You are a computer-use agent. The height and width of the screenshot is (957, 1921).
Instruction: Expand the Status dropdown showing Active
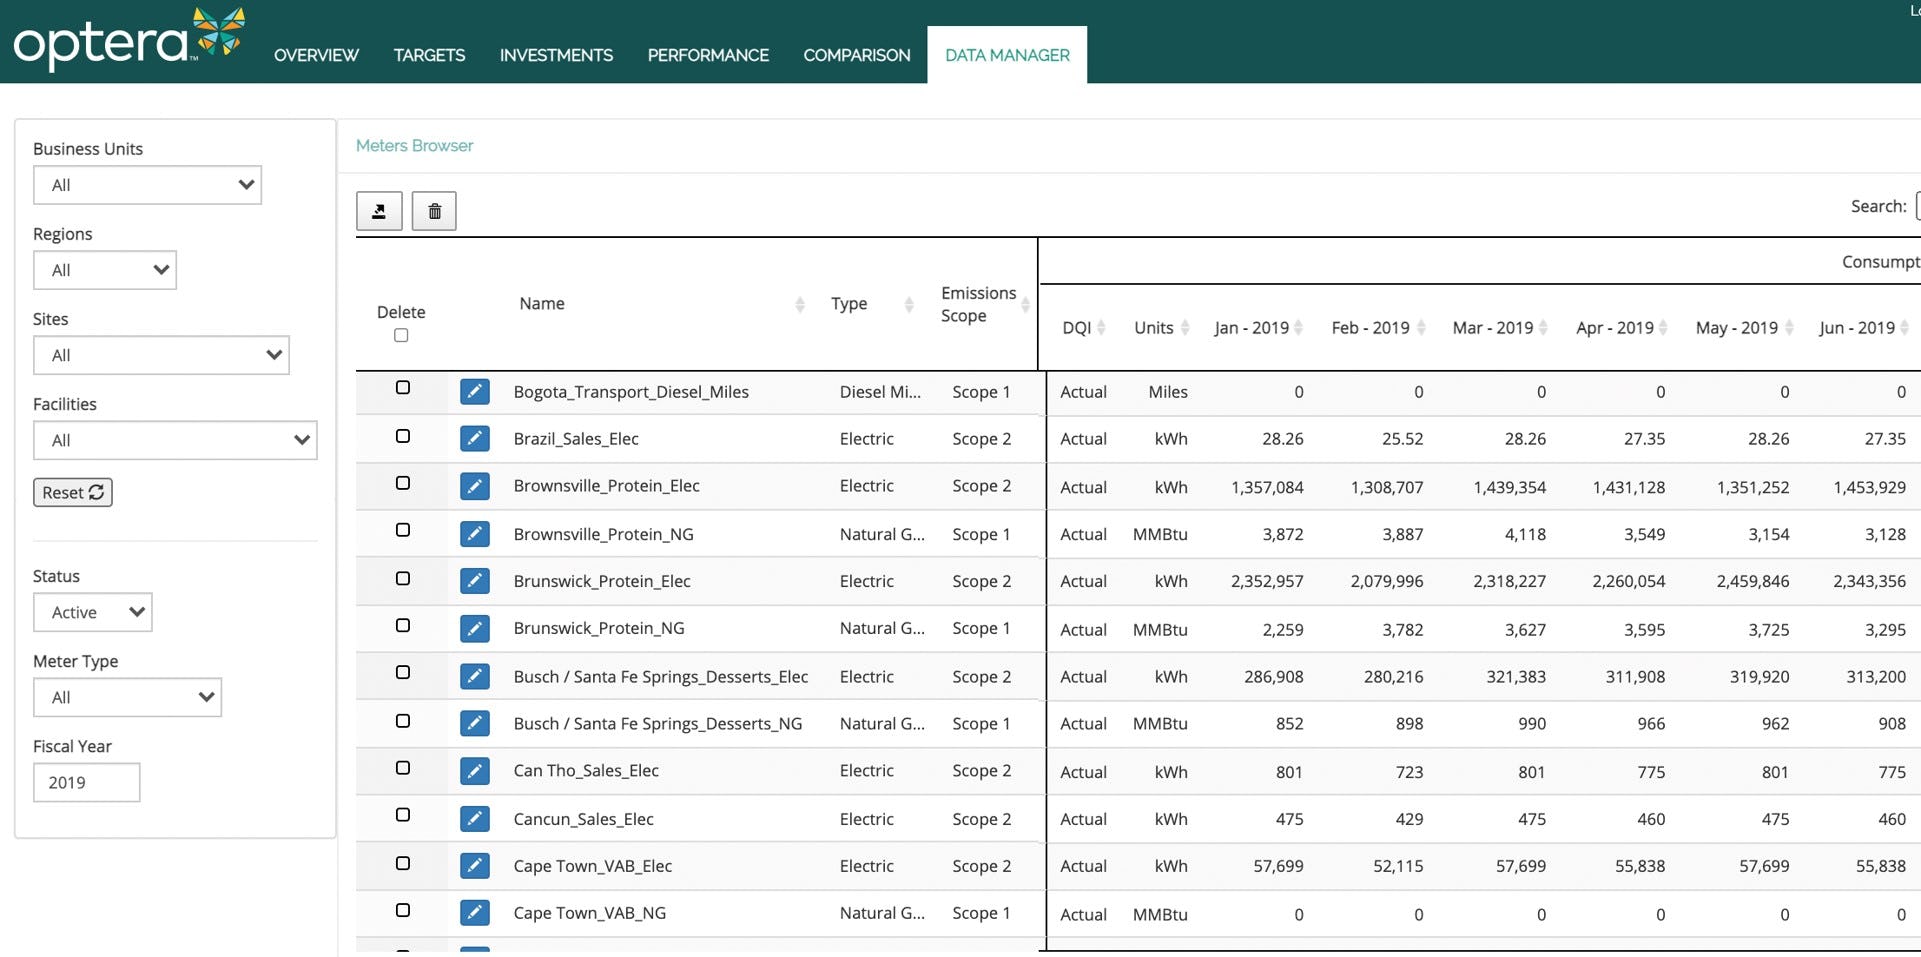[x=92, y=612]
